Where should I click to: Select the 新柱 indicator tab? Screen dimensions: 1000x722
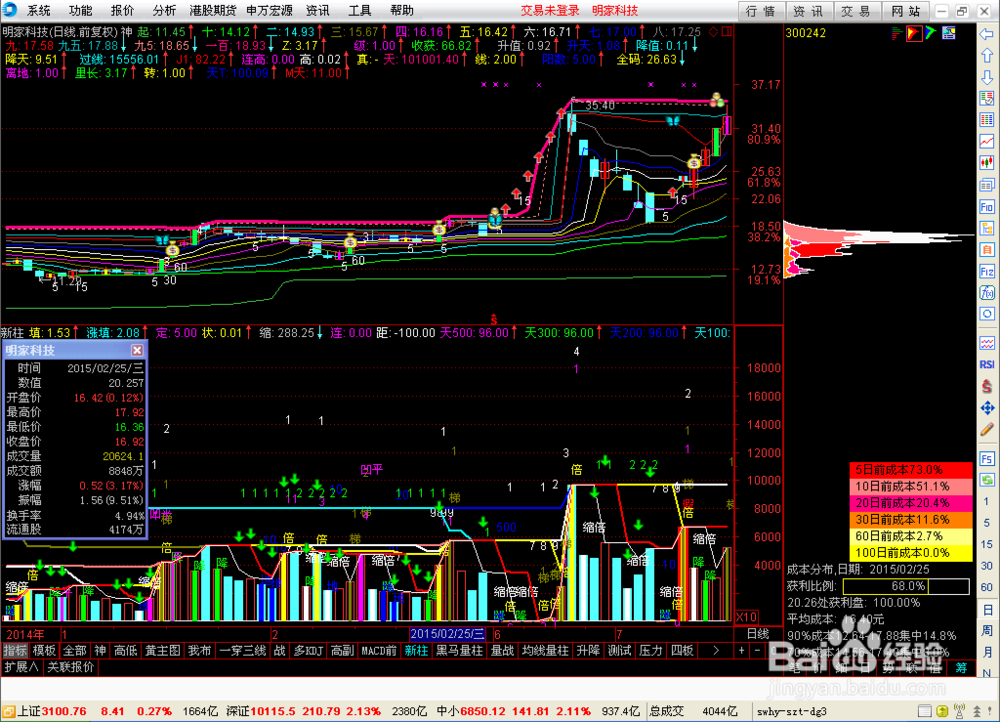(416, 651)
